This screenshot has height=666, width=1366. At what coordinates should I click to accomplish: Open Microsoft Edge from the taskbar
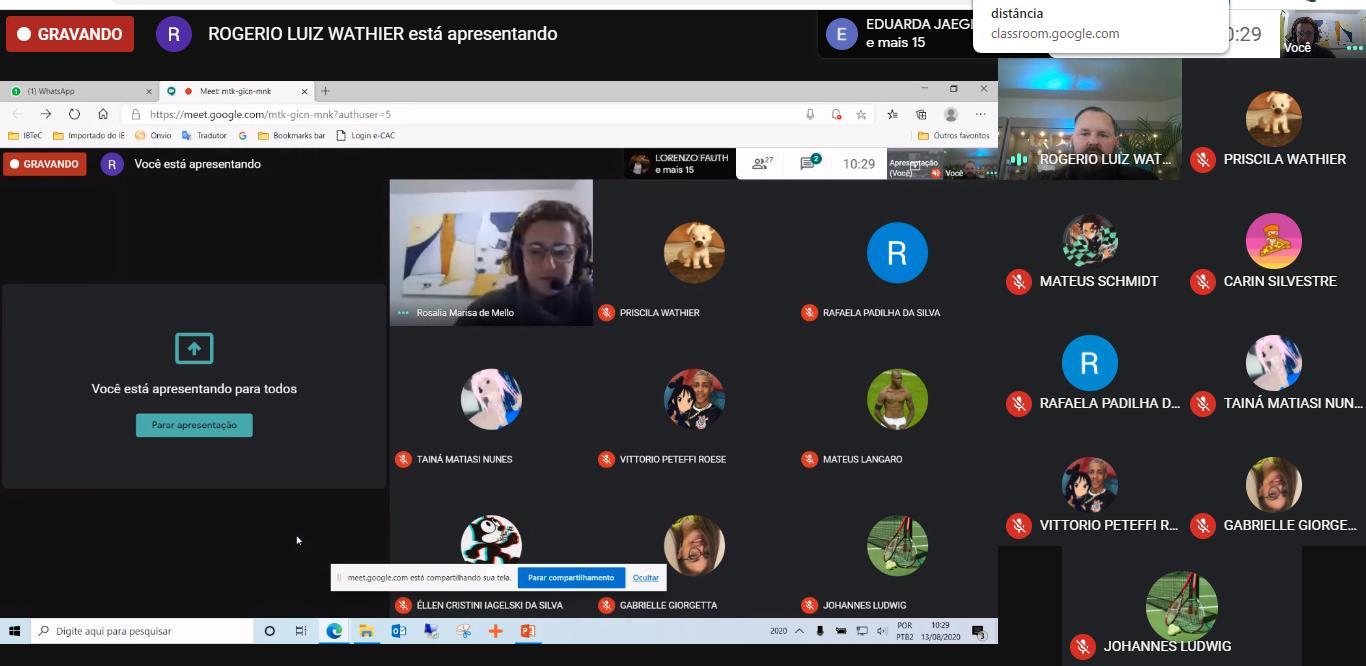pyautogui.click(x=334, y=631)
